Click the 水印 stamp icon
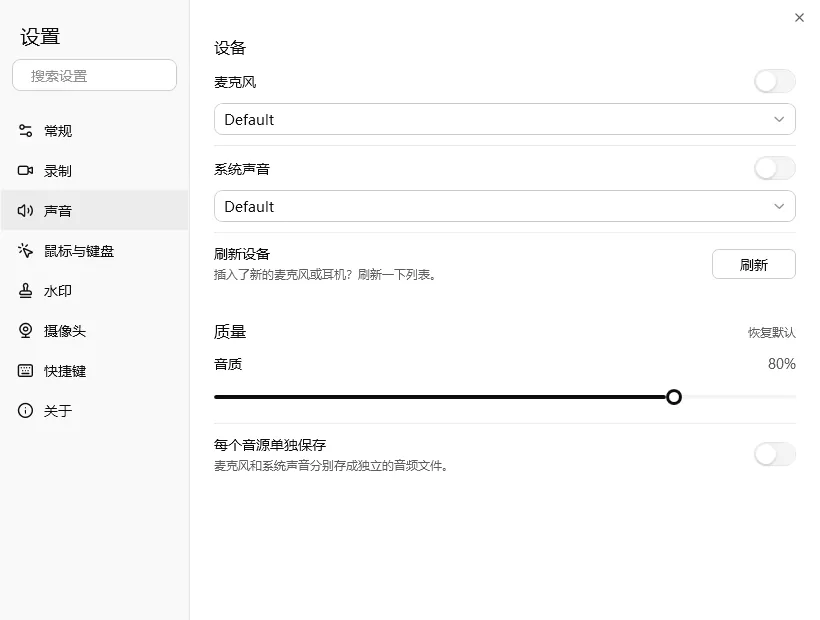 [x=25, y=291]
